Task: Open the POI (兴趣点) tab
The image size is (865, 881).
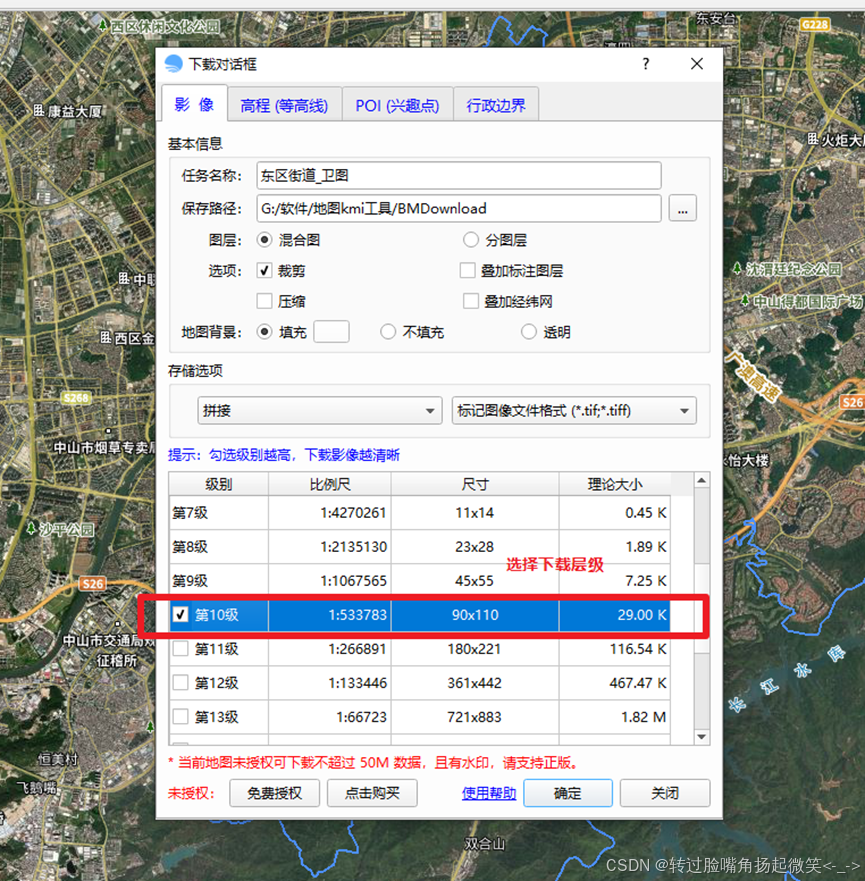Action: pos(397,105)
